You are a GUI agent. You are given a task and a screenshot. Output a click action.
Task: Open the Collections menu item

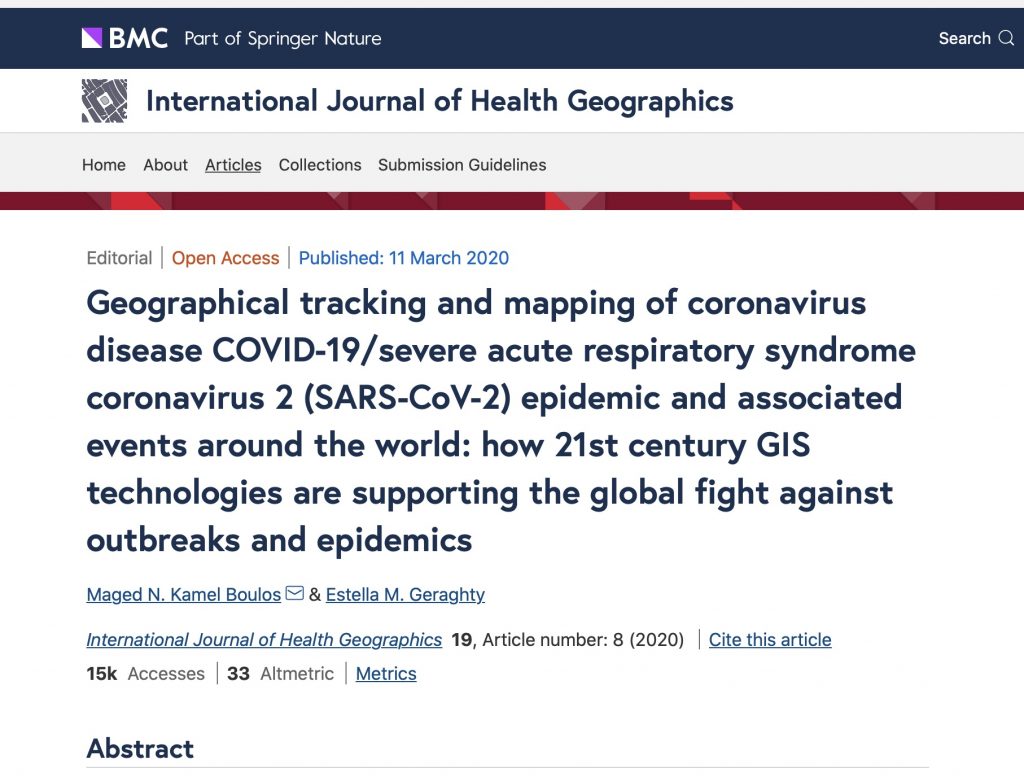(x=320, y=165)
